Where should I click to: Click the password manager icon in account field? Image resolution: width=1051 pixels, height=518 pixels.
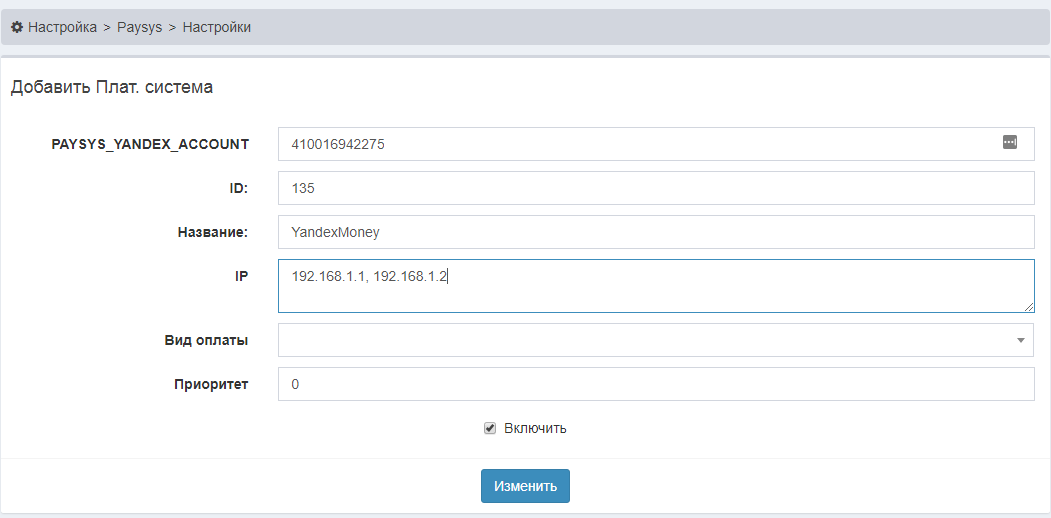click(1009, 142)
